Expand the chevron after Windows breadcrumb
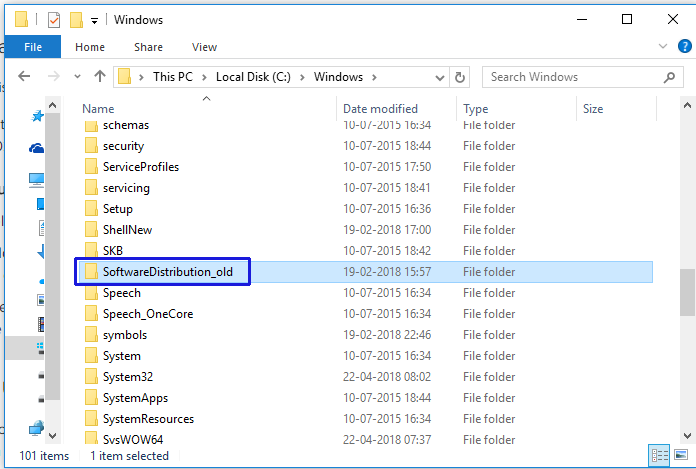This screenshot has width=696, height=469. (375, 77)
